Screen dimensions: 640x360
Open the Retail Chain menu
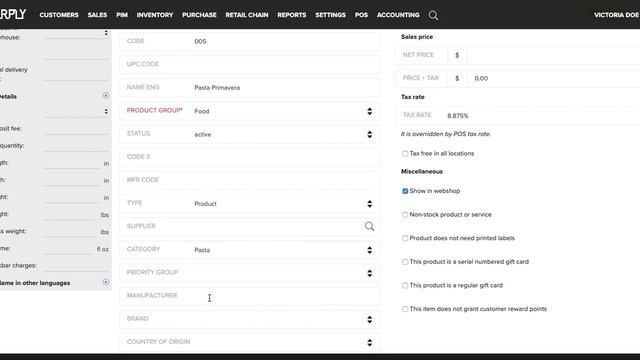247,15
